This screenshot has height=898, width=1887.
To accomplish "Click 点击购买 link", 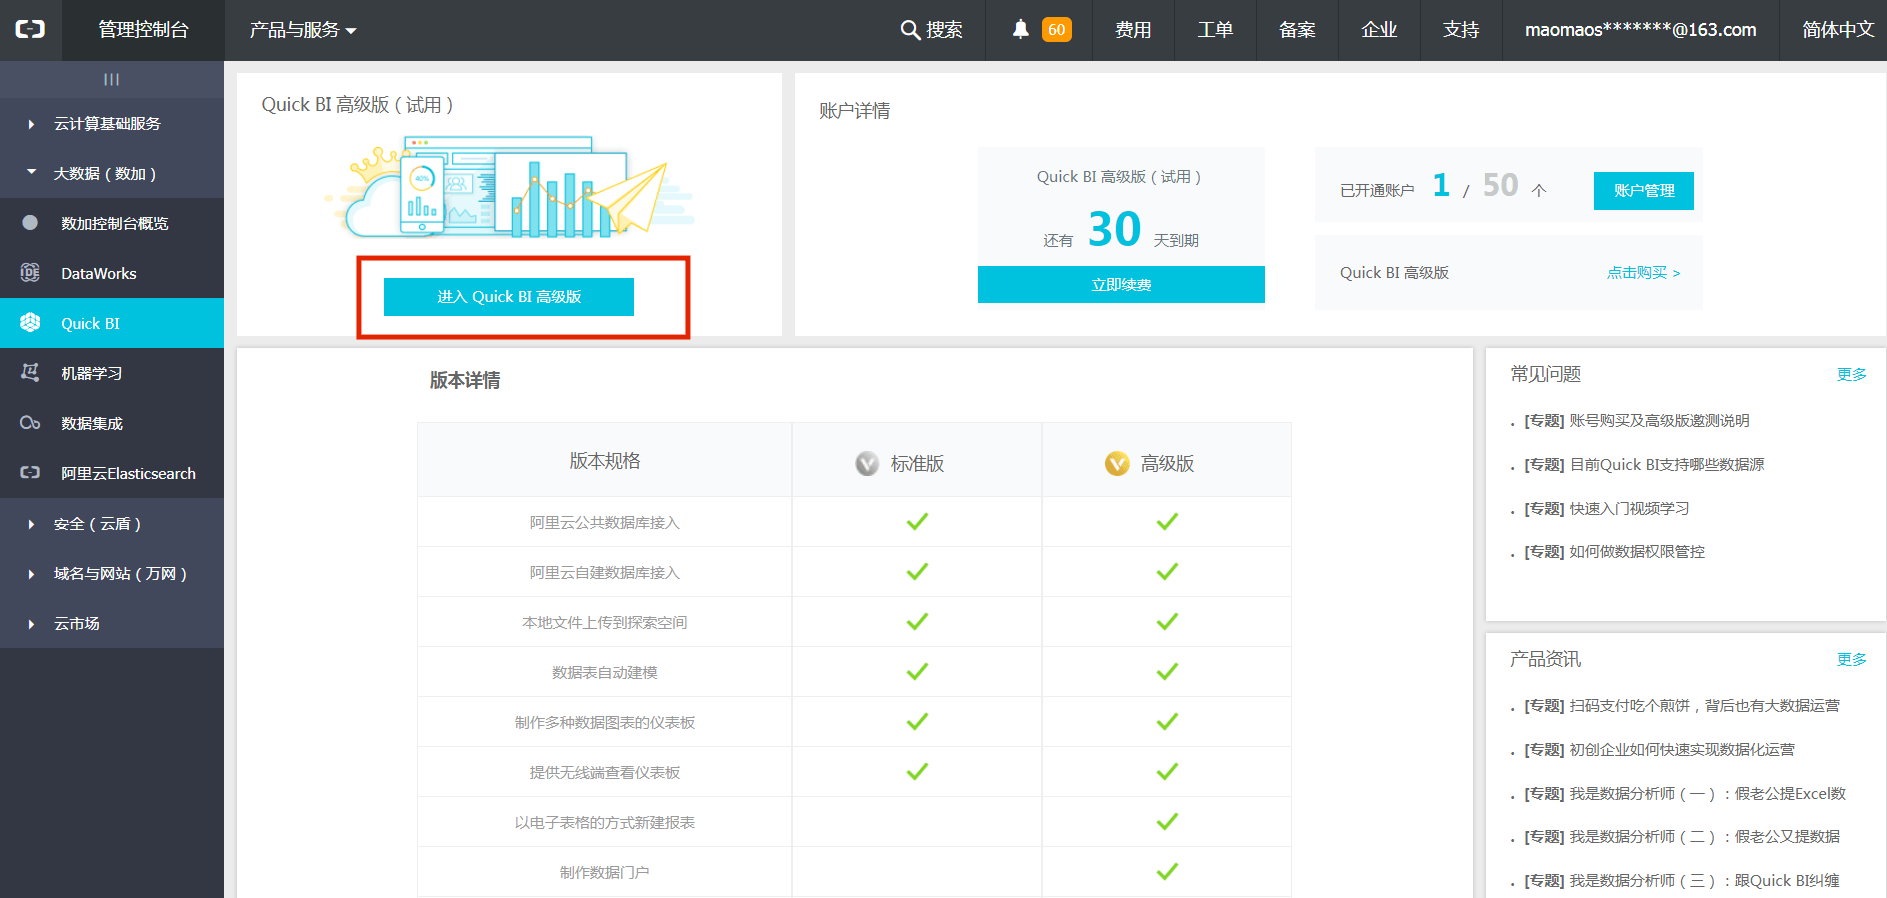I will click(1643, 272).
